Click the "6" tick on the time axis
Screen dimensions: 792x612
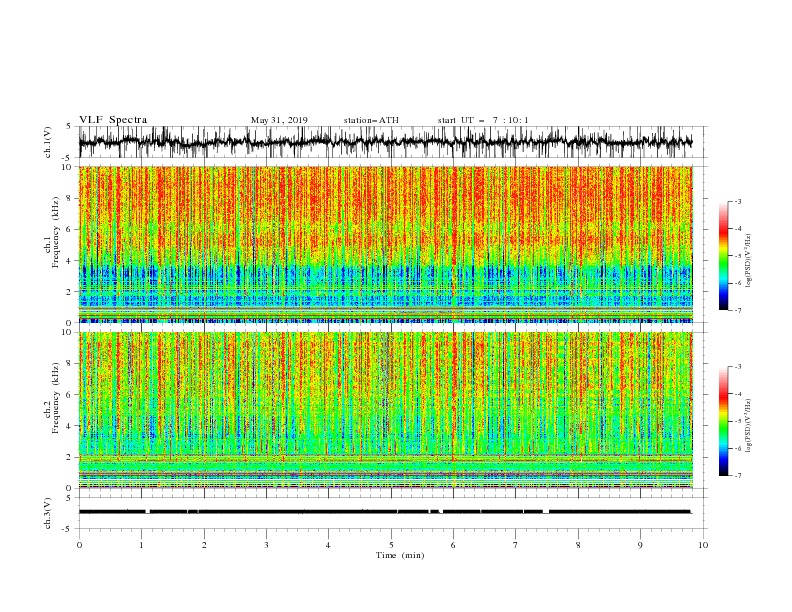point(453,545)
